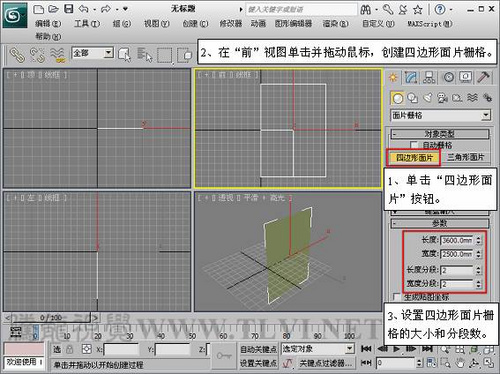Open the 全部 selection filter dropdown
The height and width of the screenshot is (374, 500).
(93, 53)
